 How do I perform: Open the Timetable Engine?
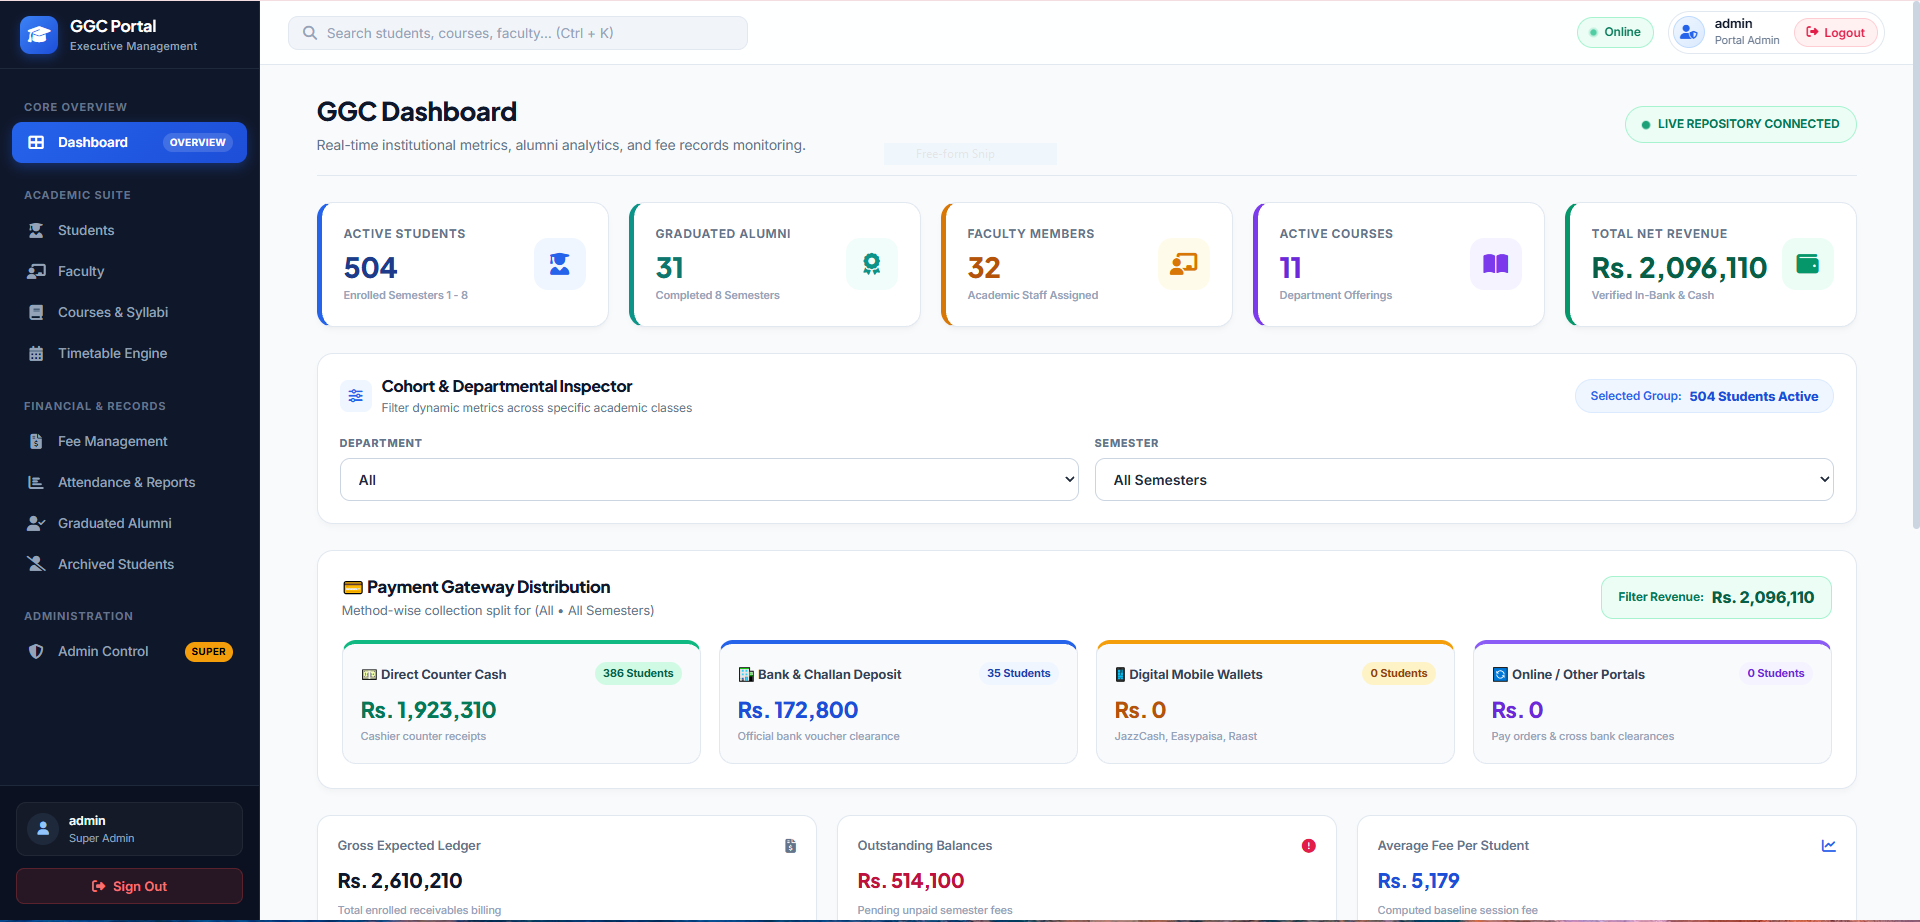tap(129, 353)
